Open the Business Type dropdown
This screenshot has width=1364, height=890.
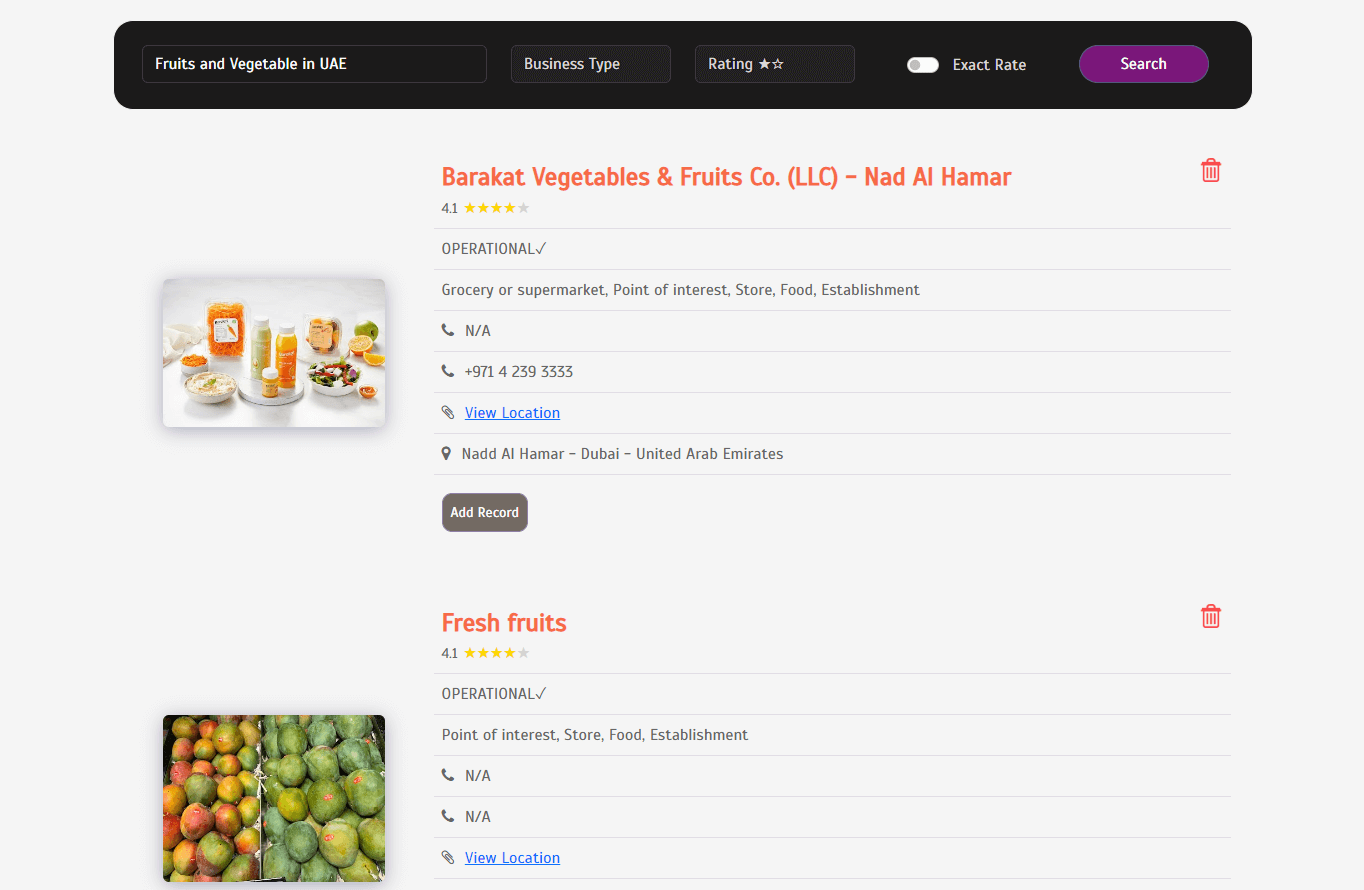[590, 64]
